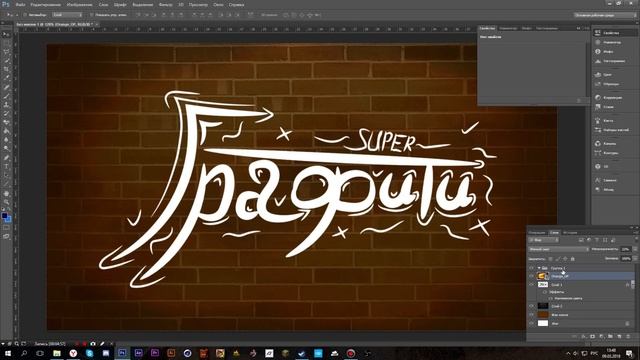Open the Навигатор collapsed panel button

[608, 42]
